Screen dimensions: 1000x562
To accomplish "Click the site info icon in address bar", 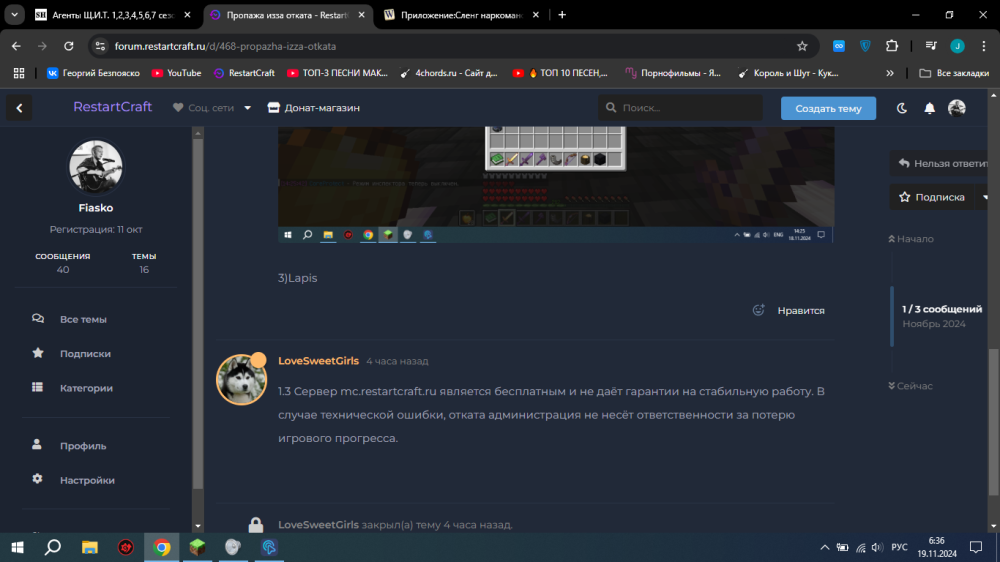I will [x=100, y=46].
